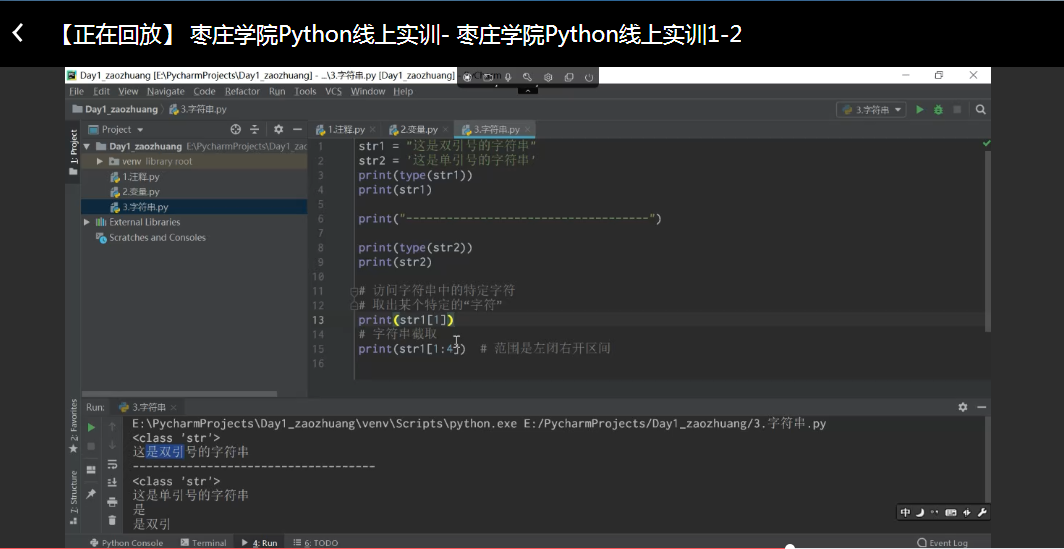This screenshot has height=549, width=1064.
Task: Open the Terminal tool window
Action: pyautogui.click(x=203, y=543)
